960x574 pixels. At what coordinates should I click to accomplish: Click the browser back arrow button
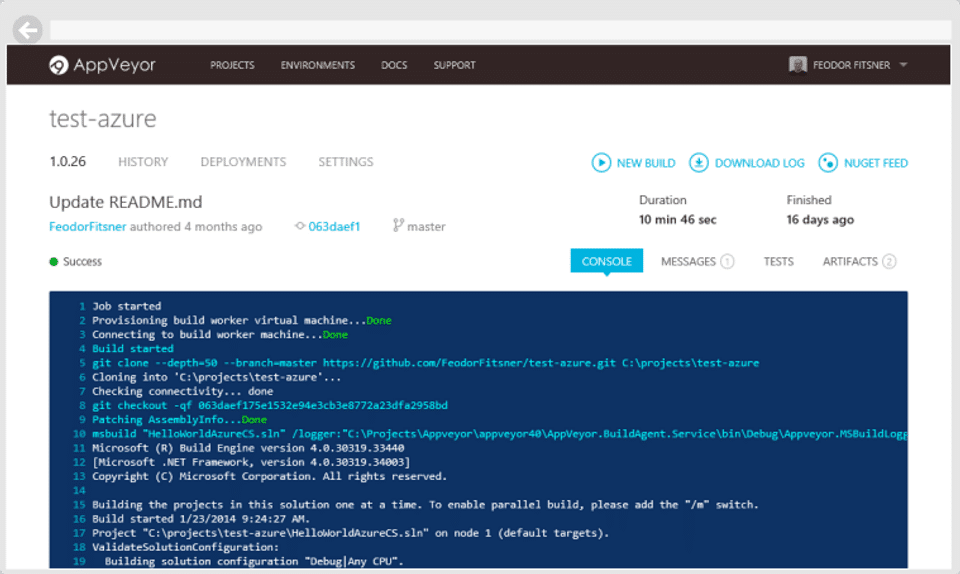coord(28,30)
